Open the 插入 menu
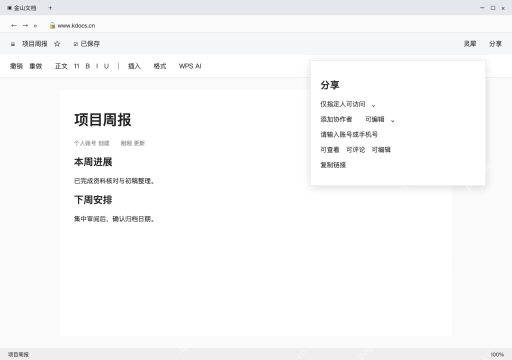The image size is (512, 360). tap(134, 66)
